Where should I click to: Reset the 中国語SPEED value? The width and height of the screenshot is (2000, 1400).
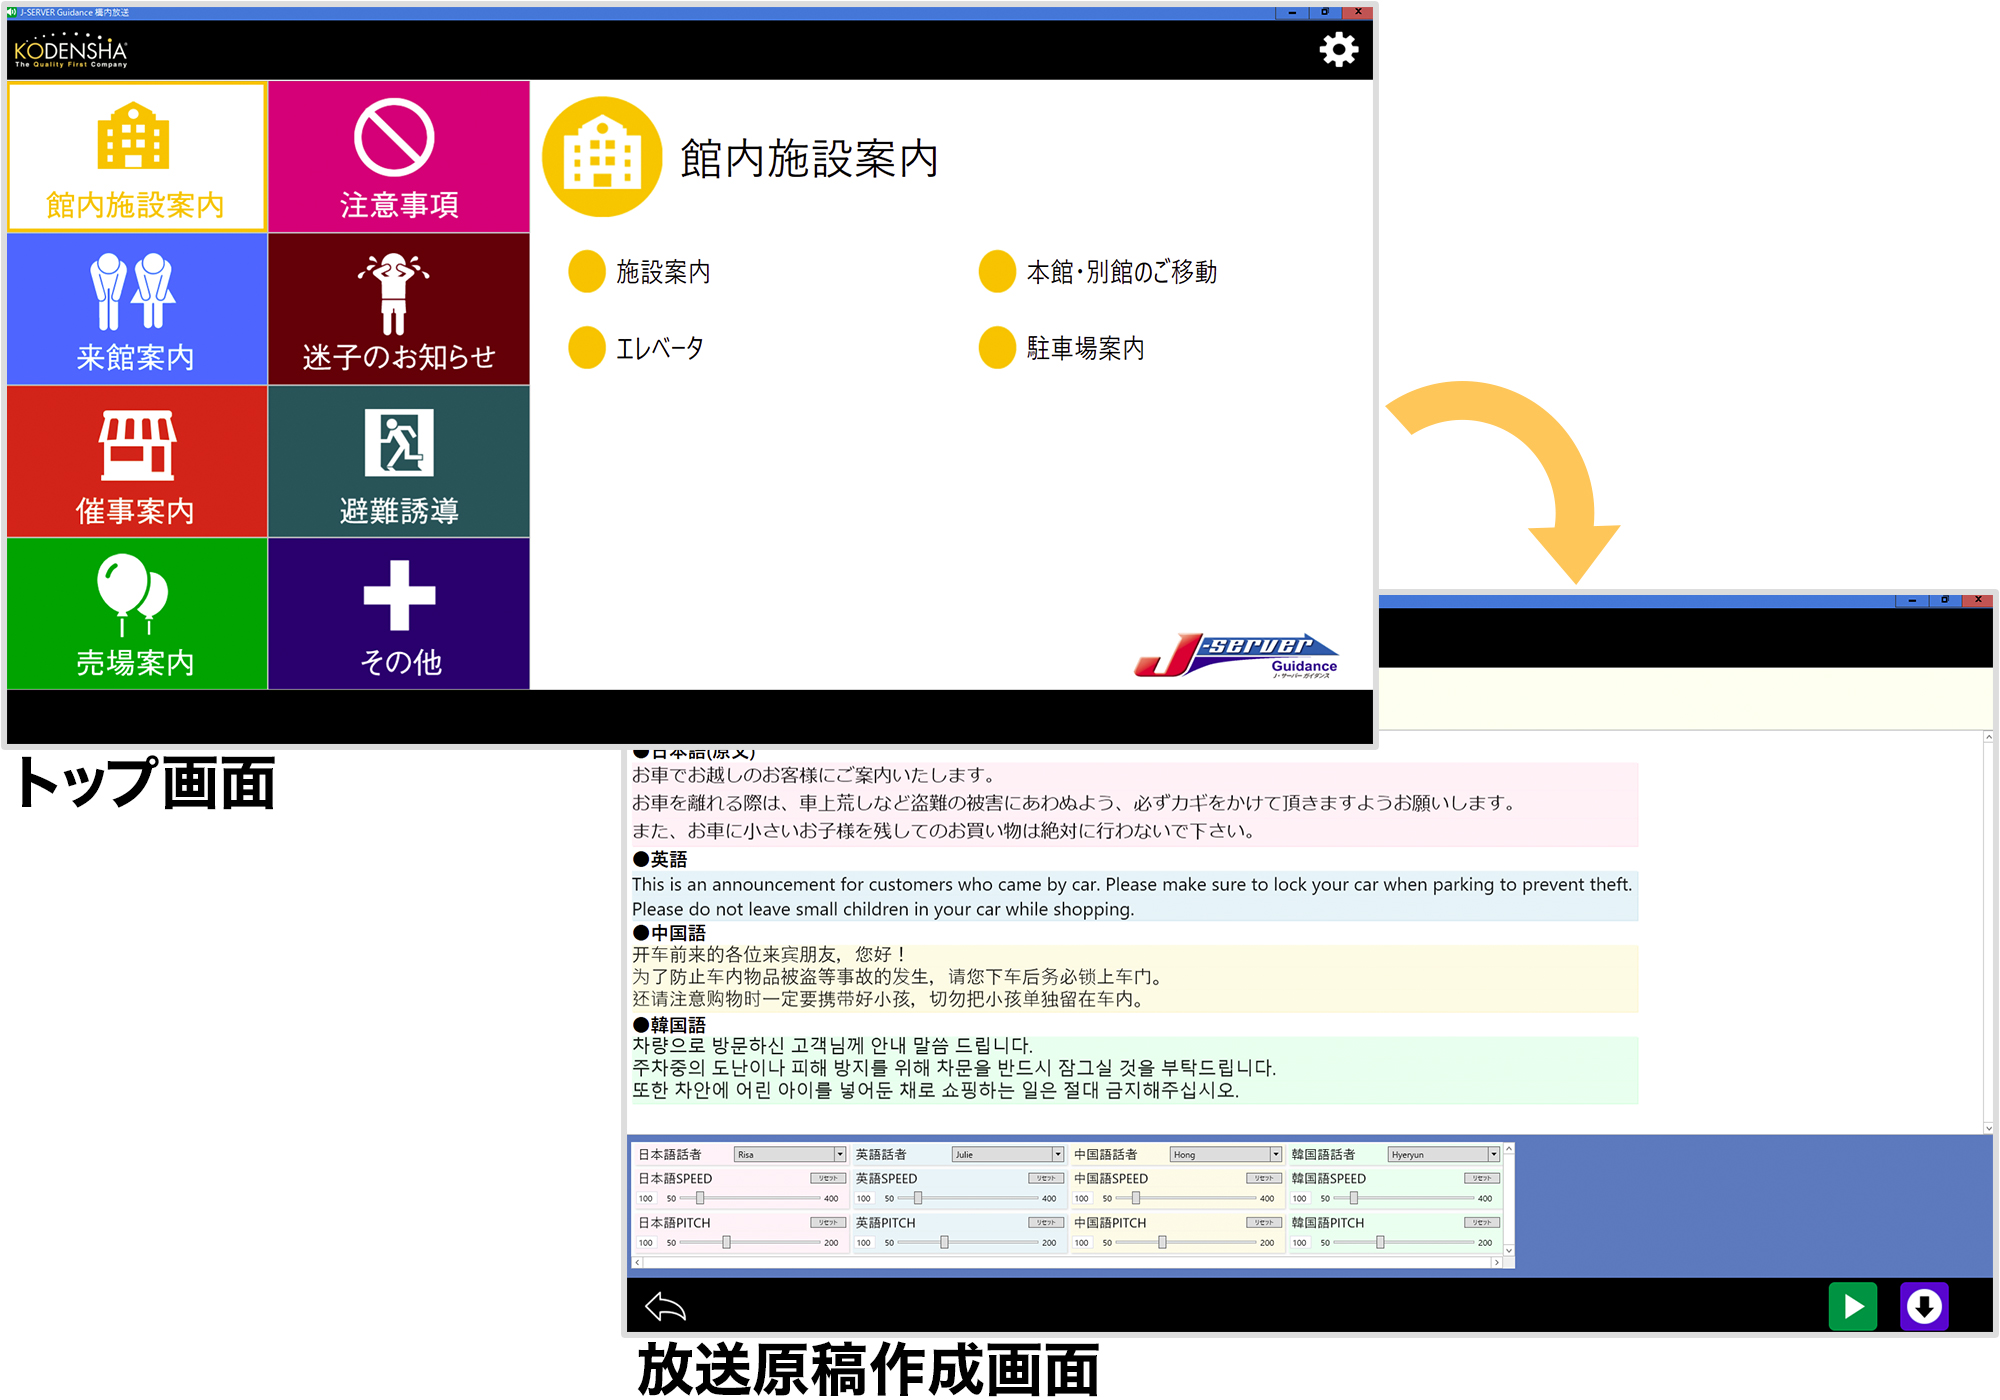1264,1178
